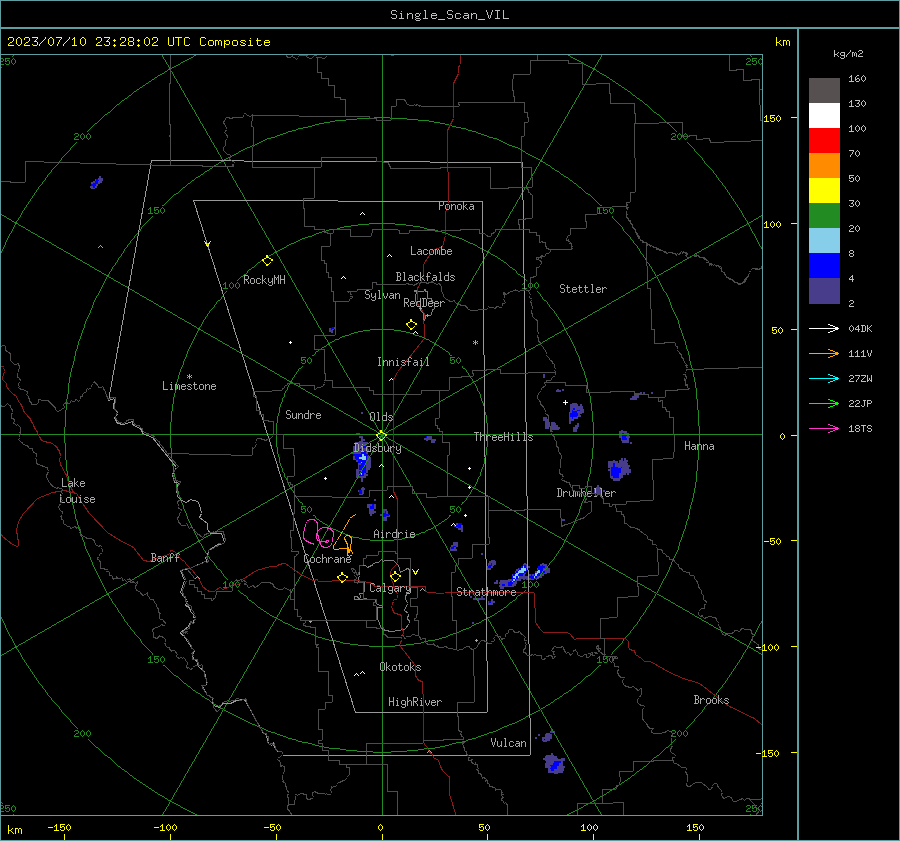Click the storm cell northeast of ThreeHills
Image resolution: width=900 pixels, height=841 pixels.
tap(575, 413)
